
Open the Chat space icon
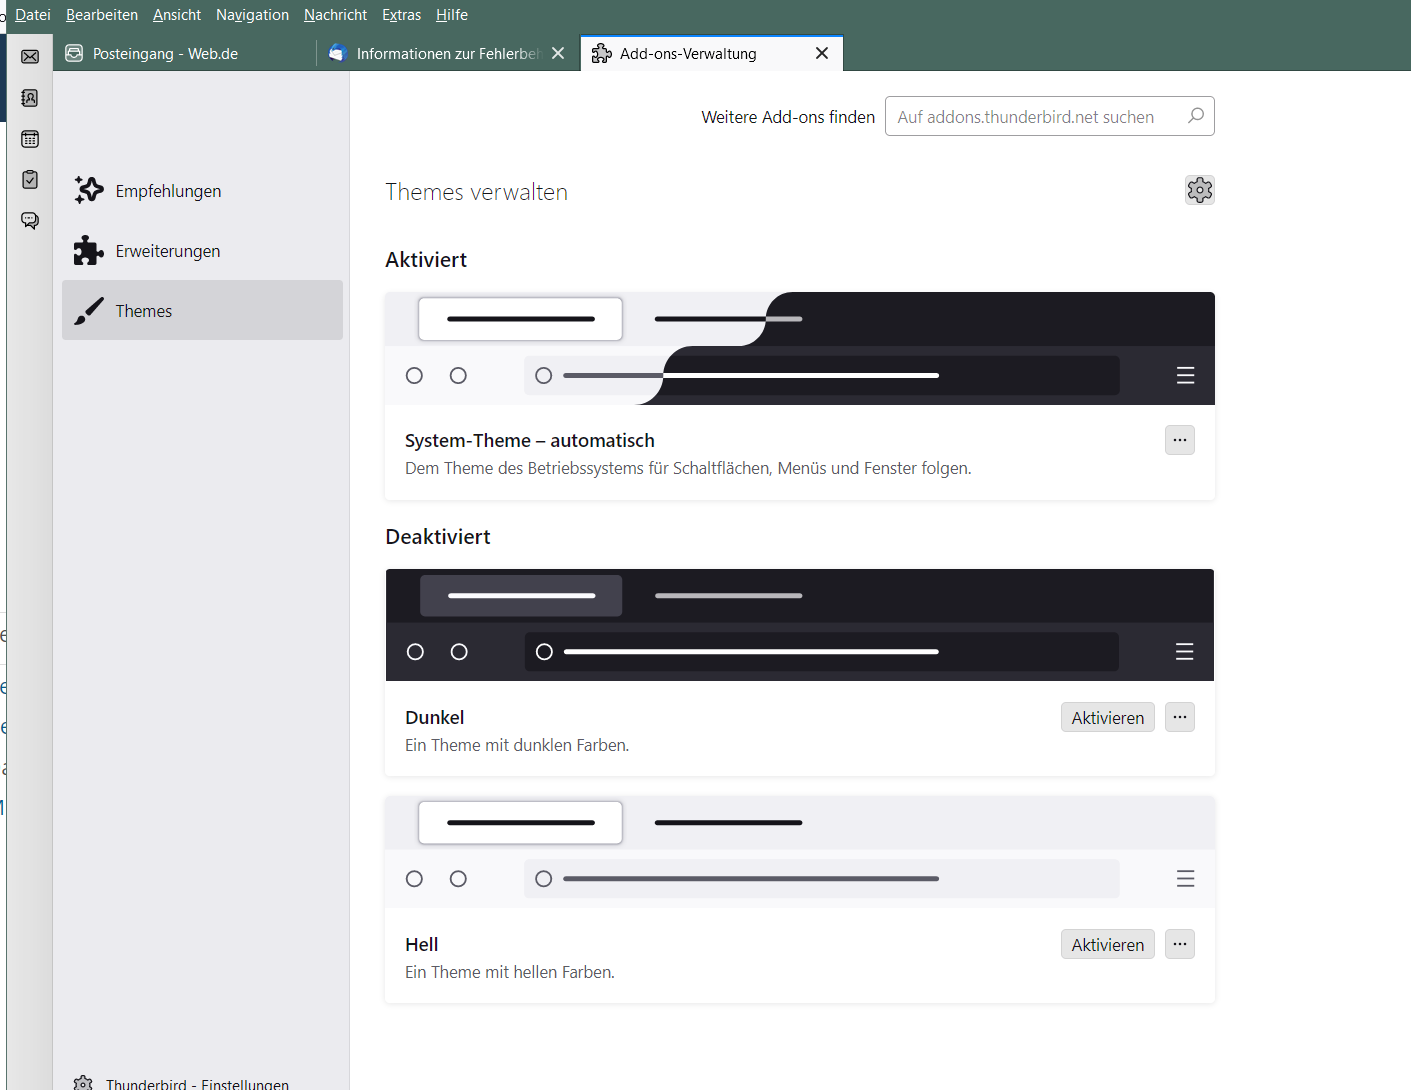[30, 220]
